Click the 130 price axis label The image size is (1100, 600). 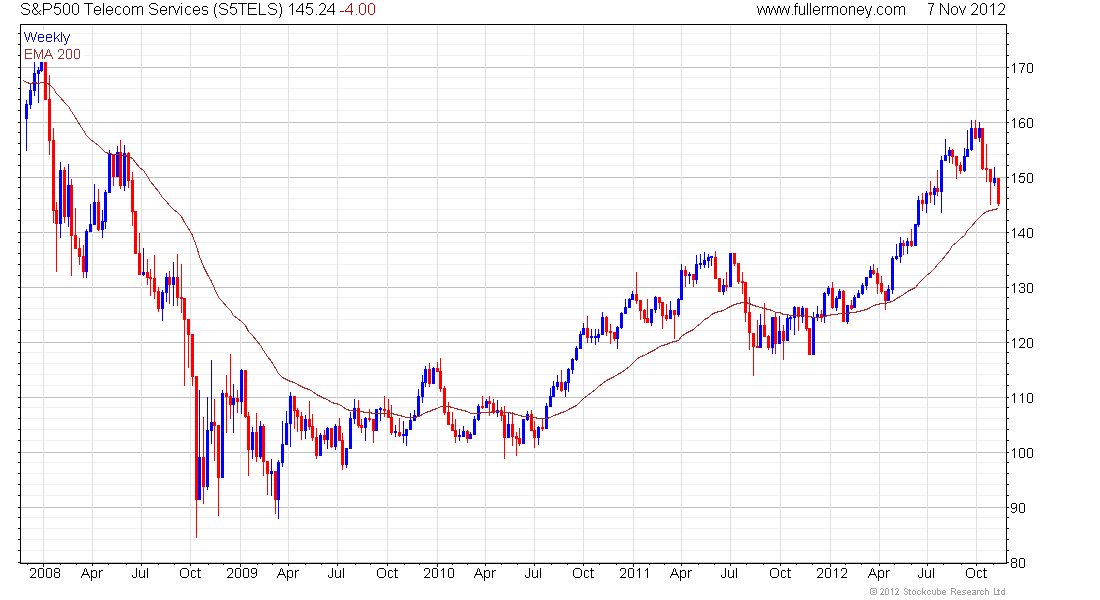[x=1021, y=288]
